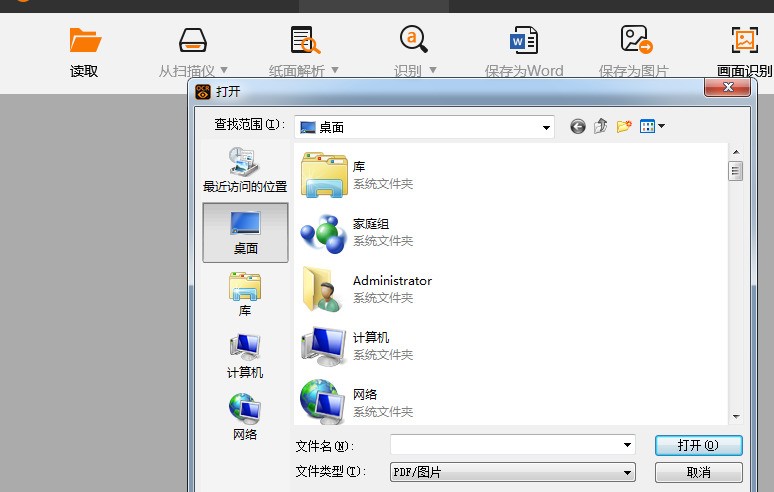
Task: Go up one level icon in dialog
Action: tap(601, 126)
